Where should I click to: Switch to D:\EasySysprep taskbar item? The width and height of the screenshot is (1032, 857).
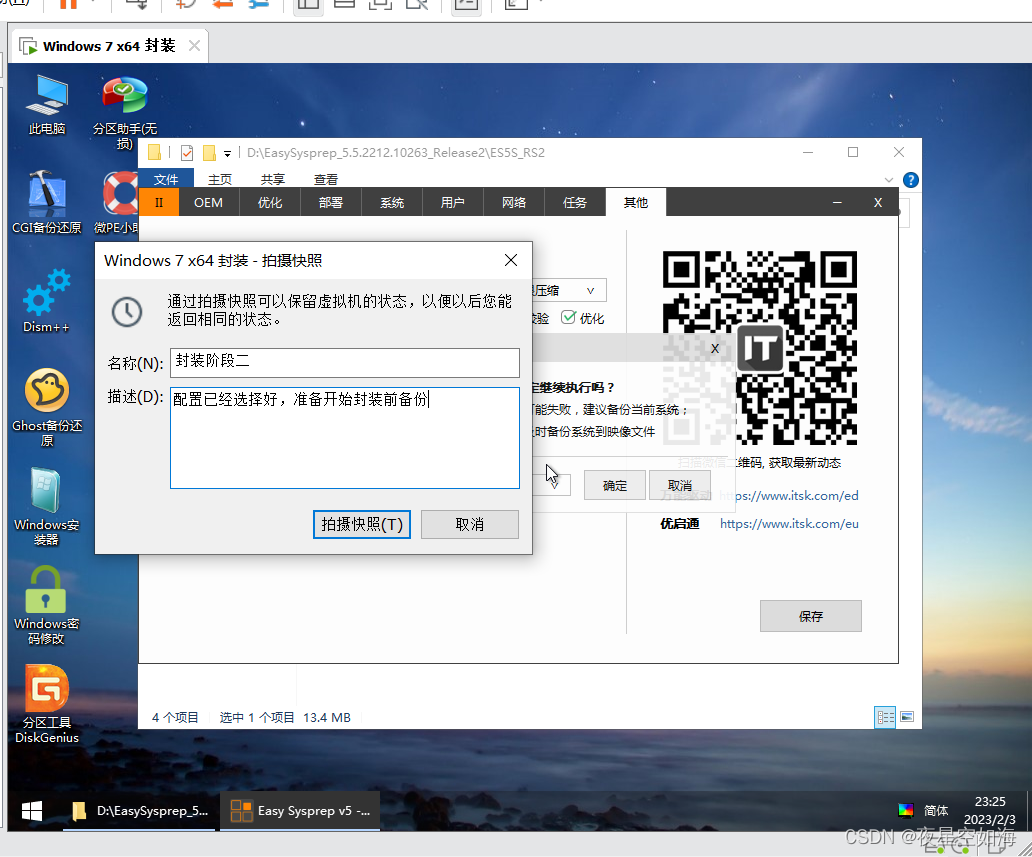click(x=140, y=811)
